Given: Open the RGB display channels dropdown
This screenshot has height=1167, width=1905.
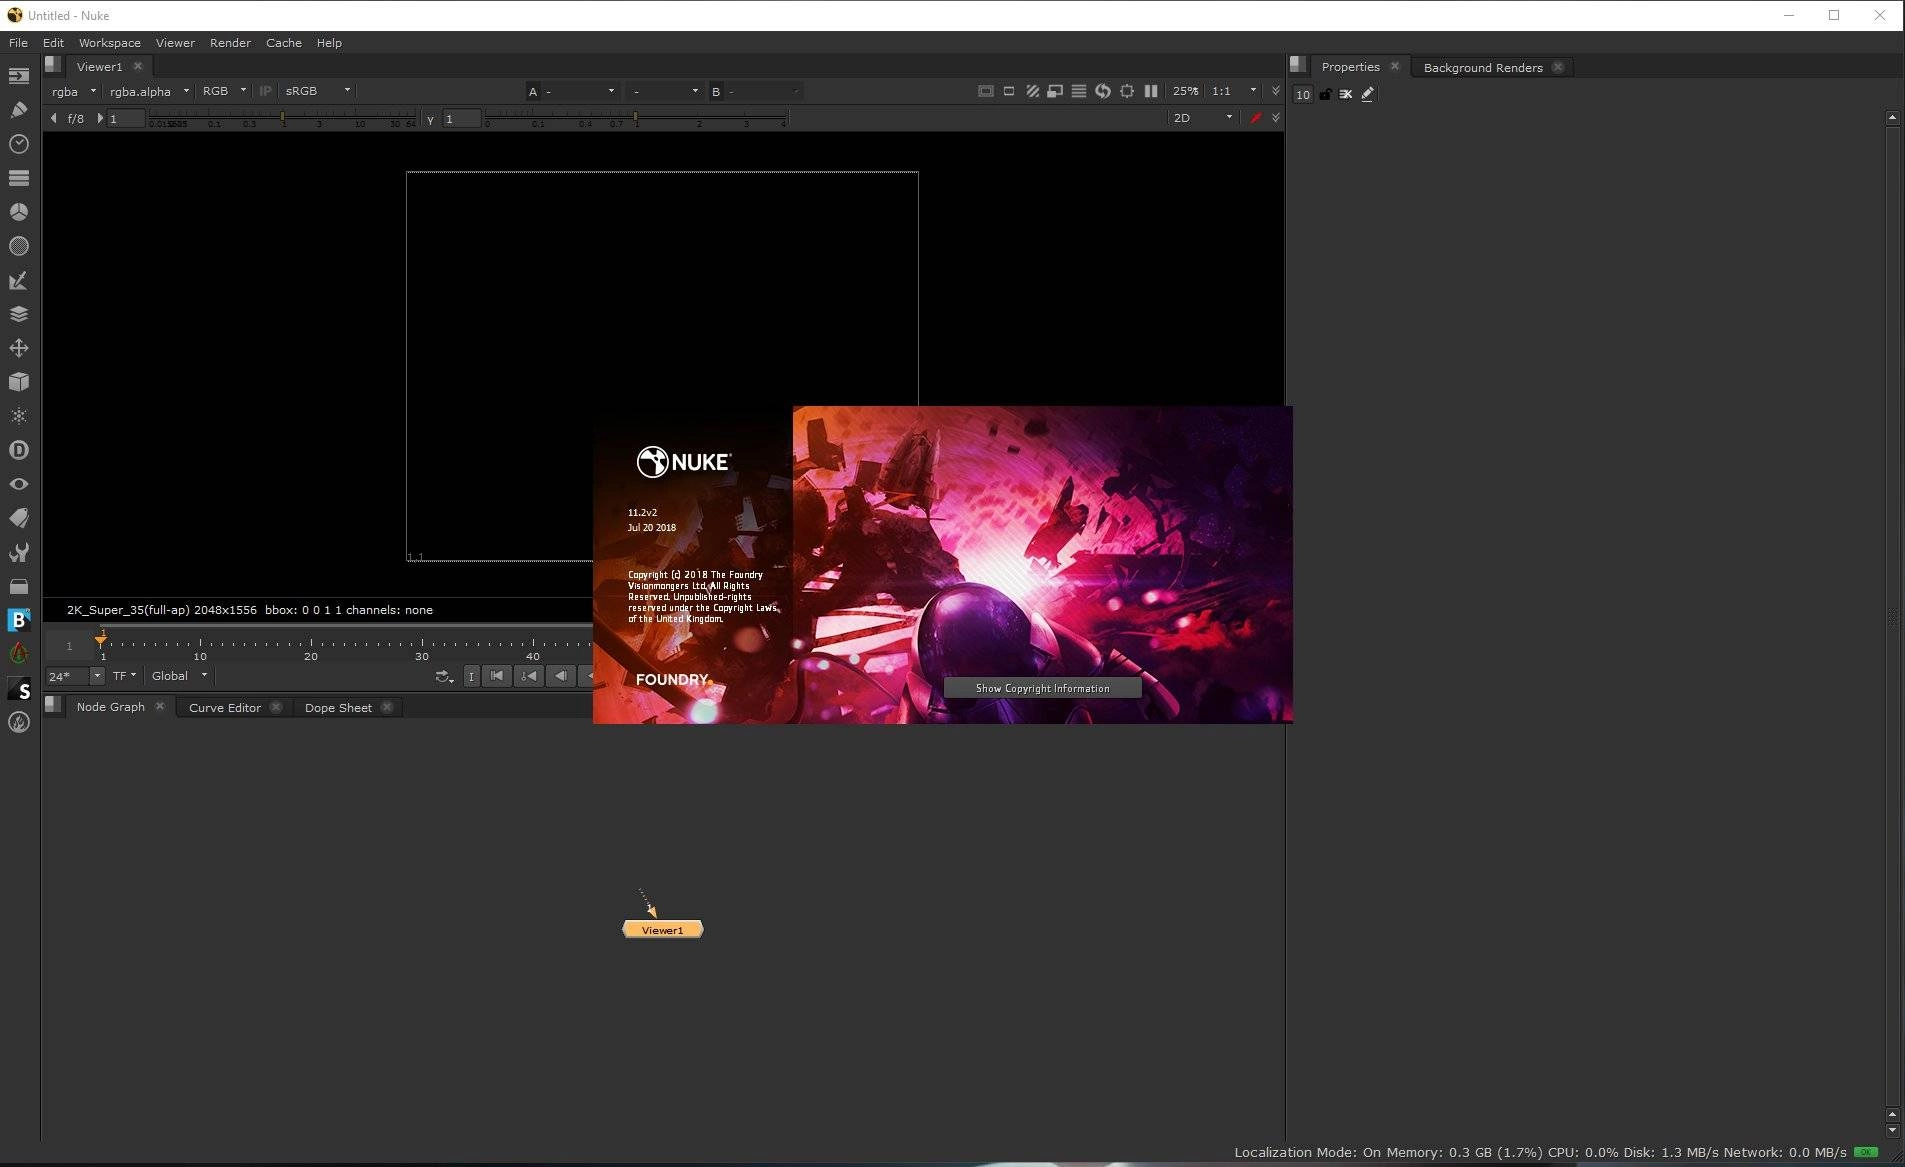Looking at the screenshot, I should pos(224,91).
